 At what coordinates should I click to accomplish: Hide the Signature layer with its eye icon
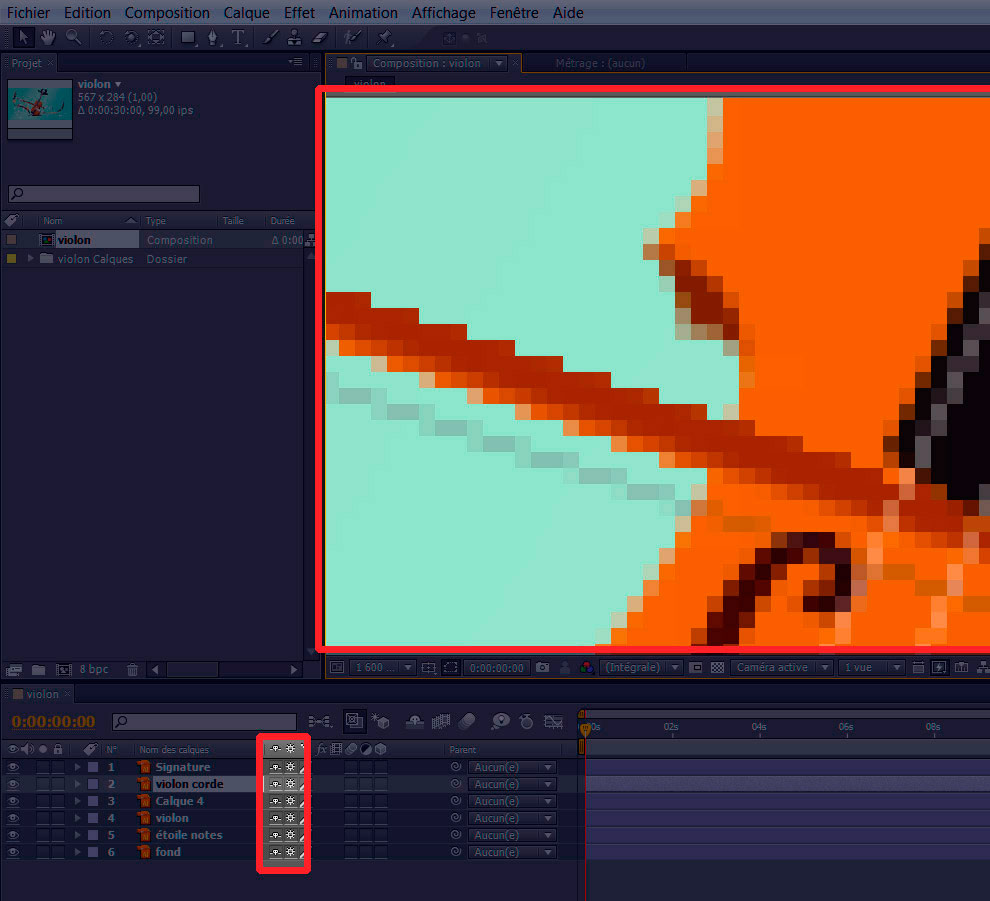(13, 767)
